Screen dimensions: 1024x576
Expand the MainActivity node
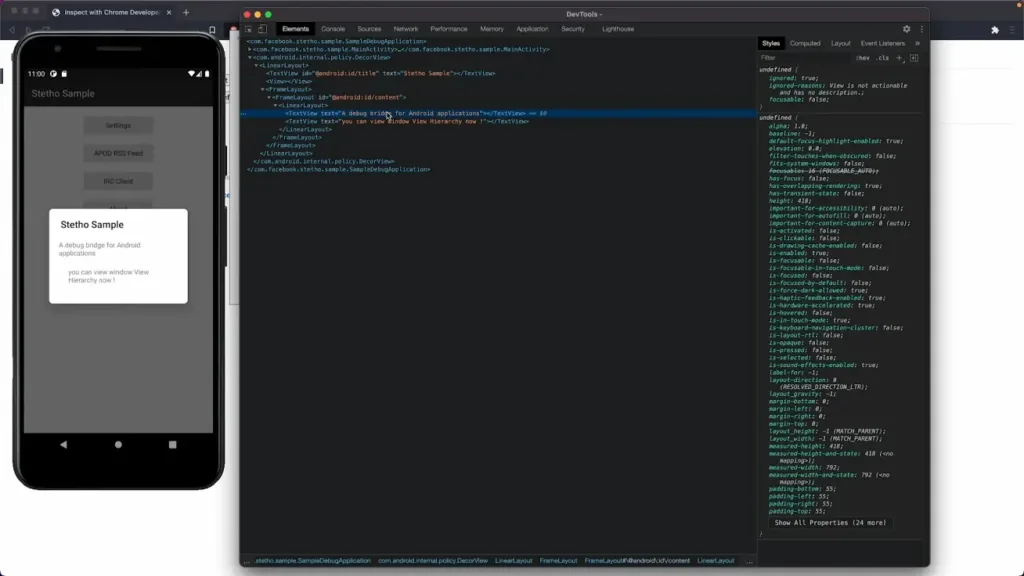(x=249, y=49)
